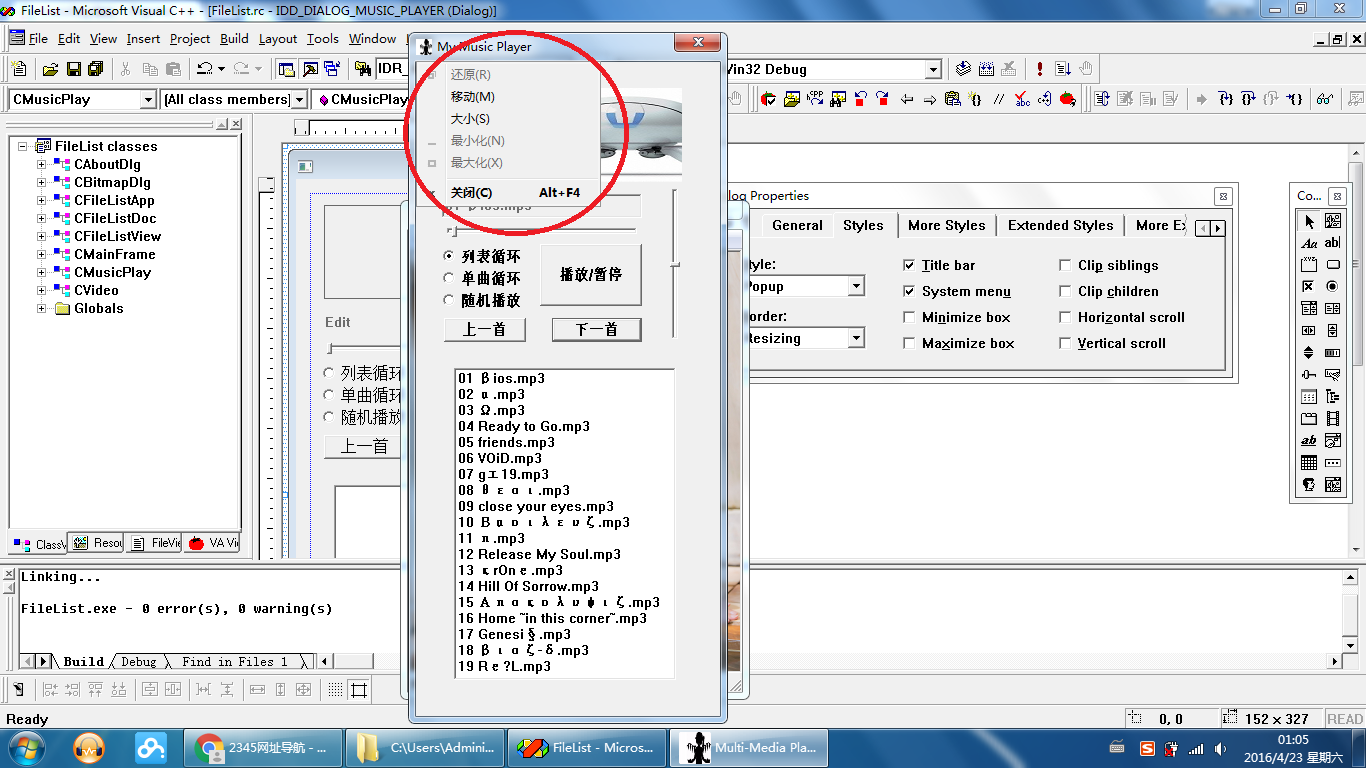Switch to More Styles tab

[946, 225]
